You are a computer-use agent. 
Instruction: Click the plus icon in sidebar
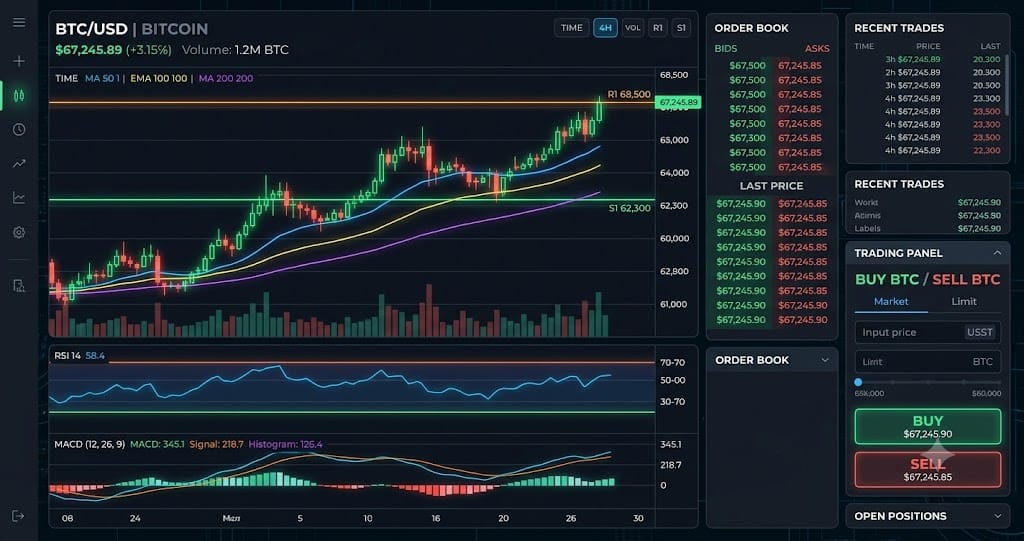click(x=19, y=61)
